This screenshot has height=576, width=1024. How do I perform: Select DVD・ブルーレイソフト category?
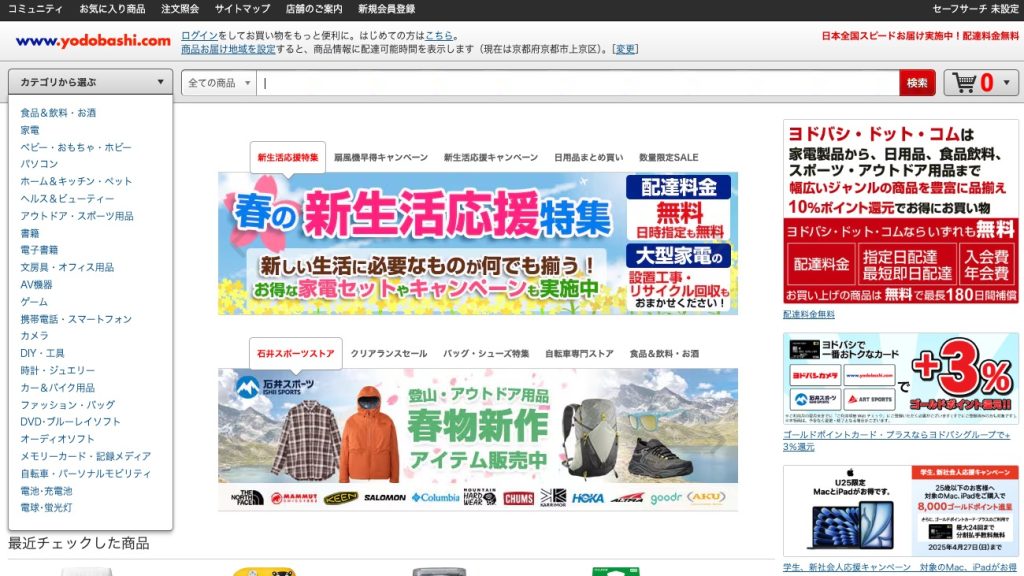(x=70, y=422)
